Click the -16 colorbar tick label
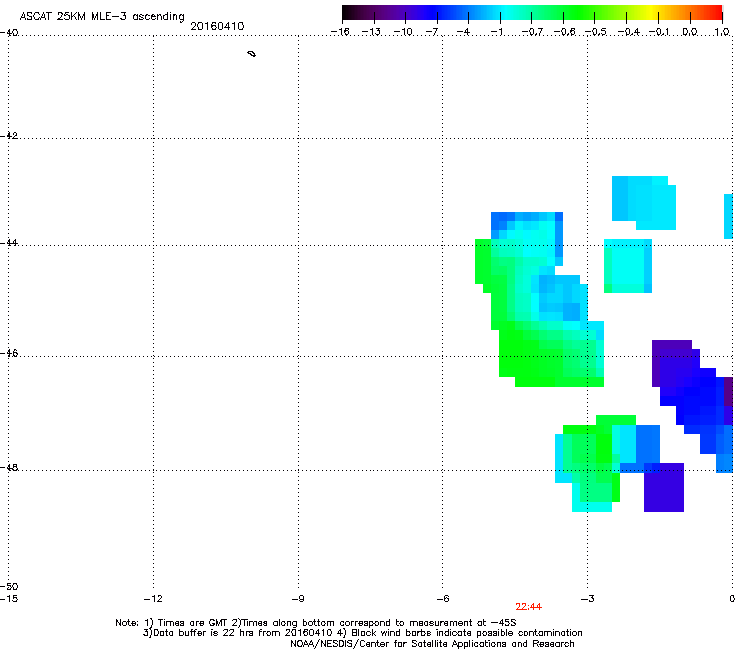The height and width of the screenshot is (650, 740). point(340,32)
